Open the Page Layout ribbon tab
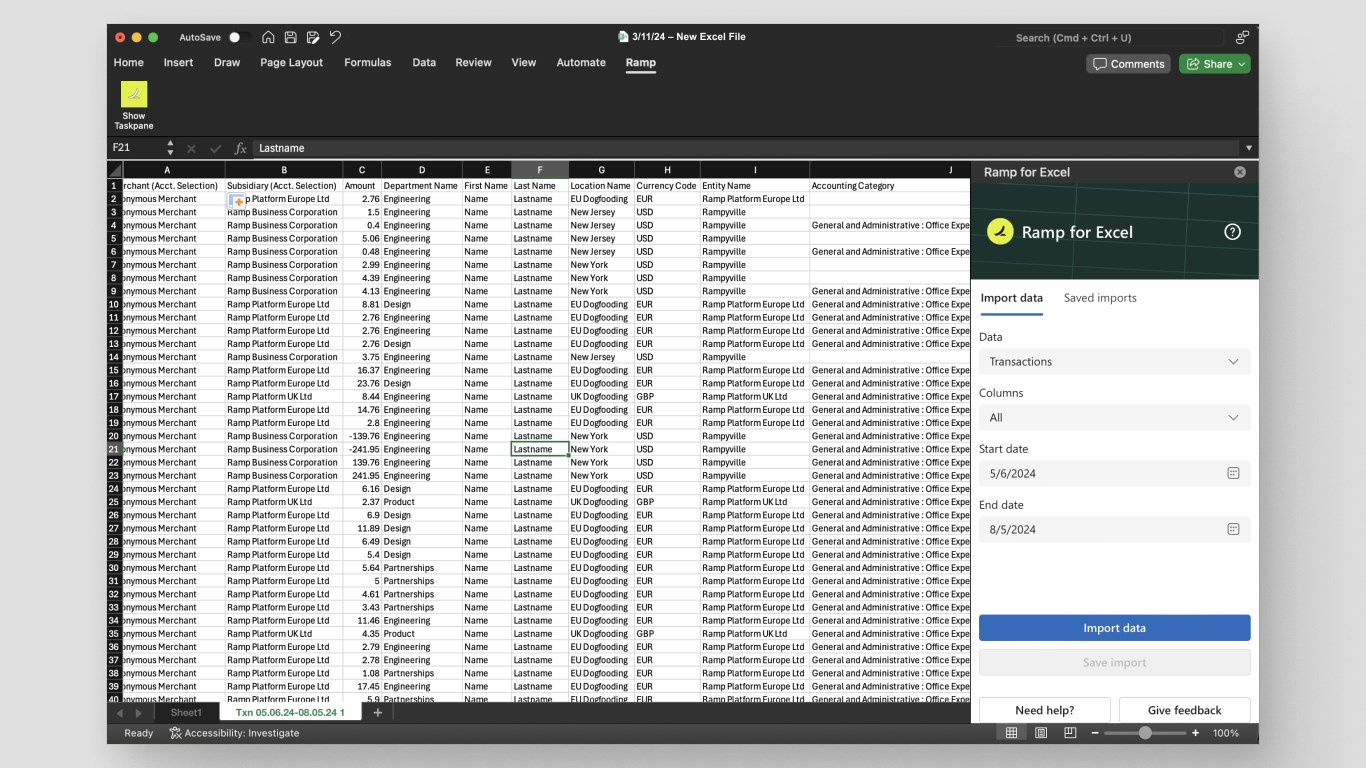Viewport: 1366px width, 768px height. tap(292, 62)
